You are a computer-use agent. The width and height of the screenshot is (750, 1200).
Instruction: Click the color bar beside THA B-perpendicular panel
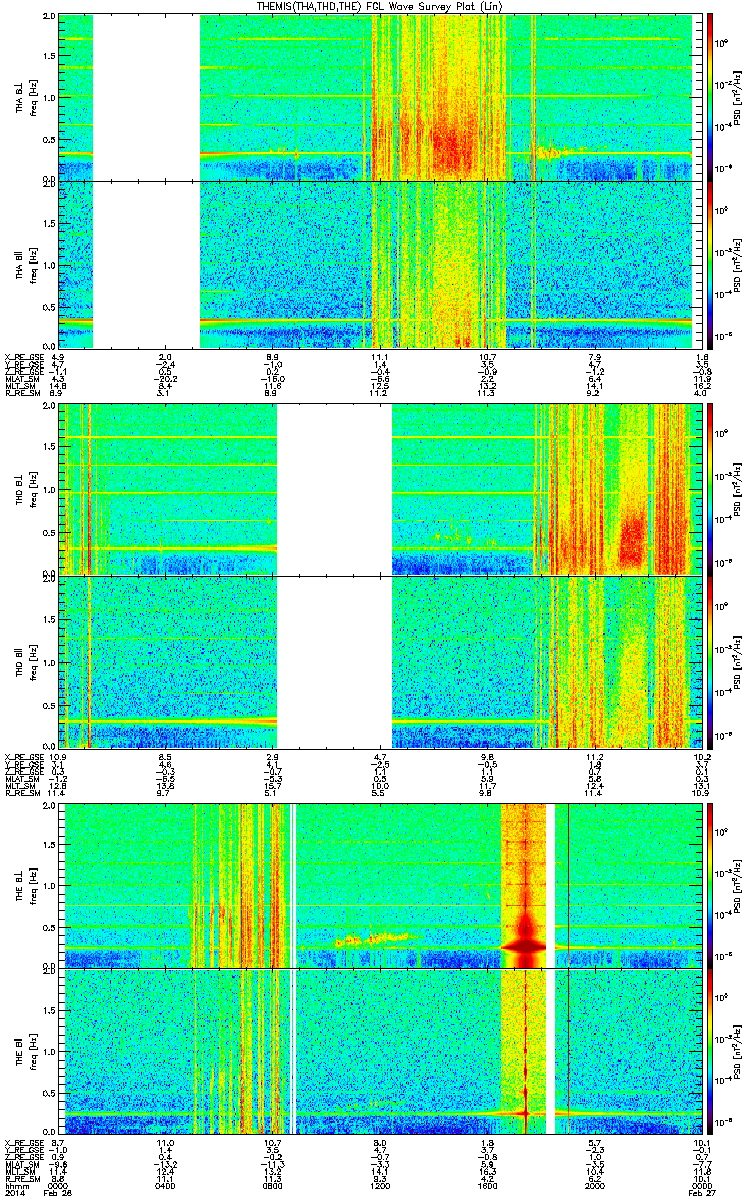pyautogui.click(x=711, y=98)
